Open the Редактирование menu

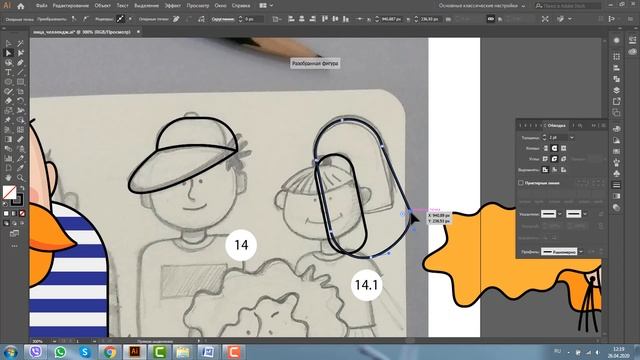point(71,6)
